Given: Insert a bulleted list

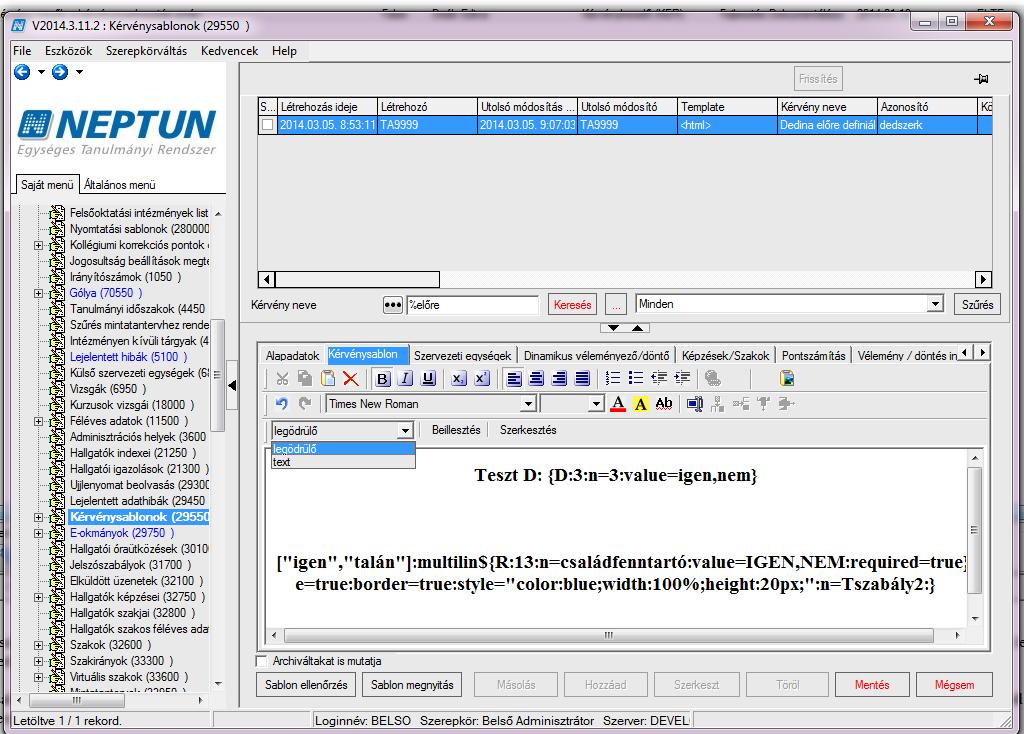Looking at the screenshot, I should (635, 377).
